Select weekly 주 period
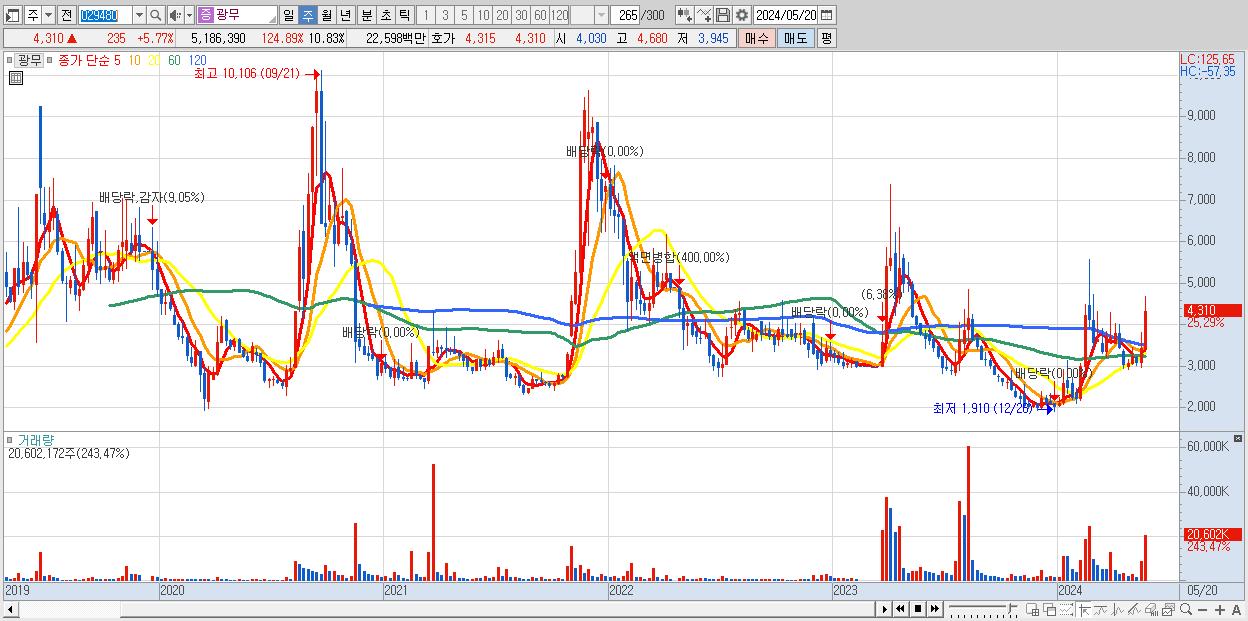This screenshot has width=1248, height=621. 307,15
